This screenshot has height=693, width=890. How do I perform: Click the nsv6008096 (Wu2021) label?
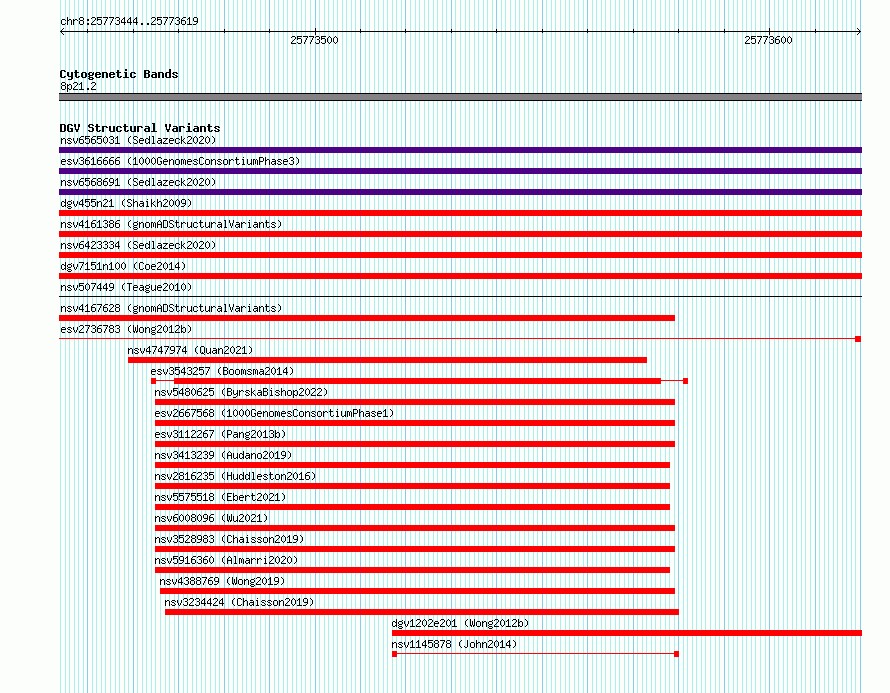pyautogui.click(x=211, y=518)
